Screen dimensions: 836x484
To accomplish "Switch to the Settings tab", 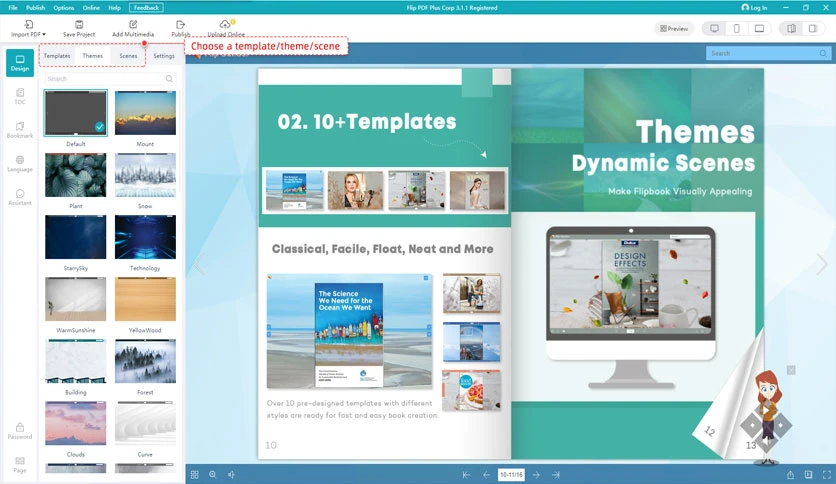I will pos(164,55).
